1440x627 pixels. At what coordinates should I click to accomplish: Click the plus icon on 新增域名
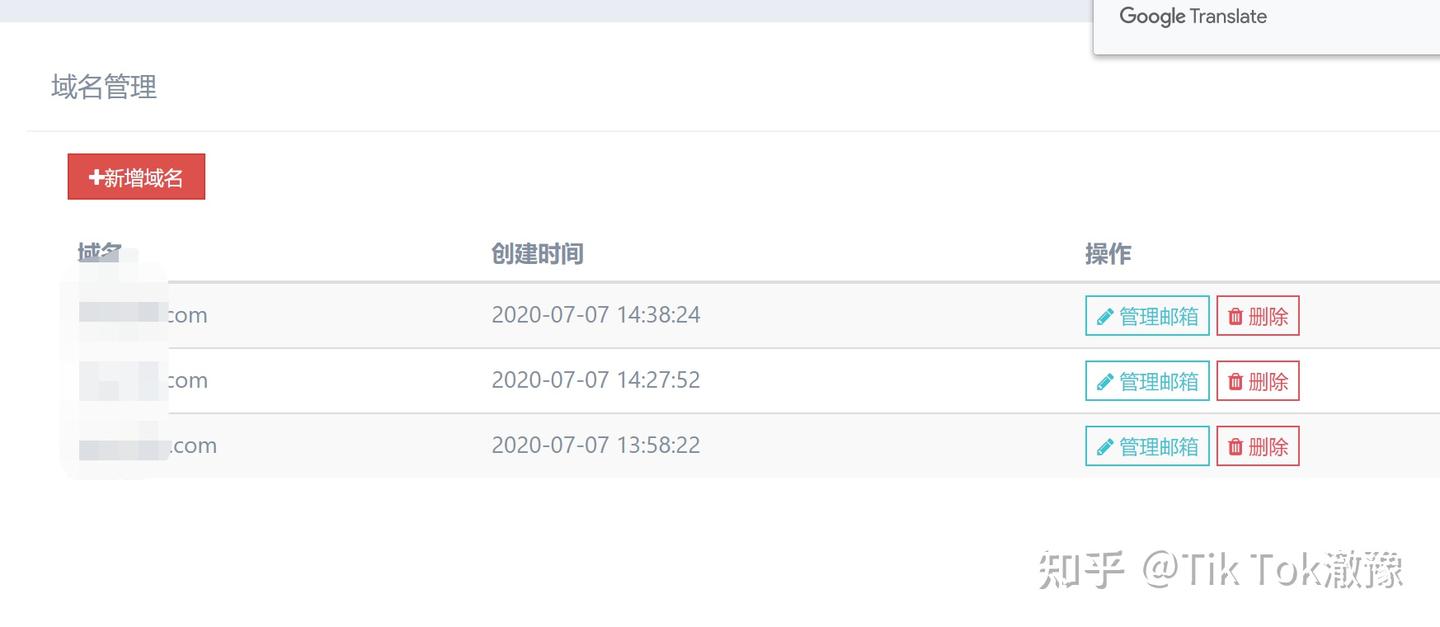pyautogui.click(x=96, y=178)
